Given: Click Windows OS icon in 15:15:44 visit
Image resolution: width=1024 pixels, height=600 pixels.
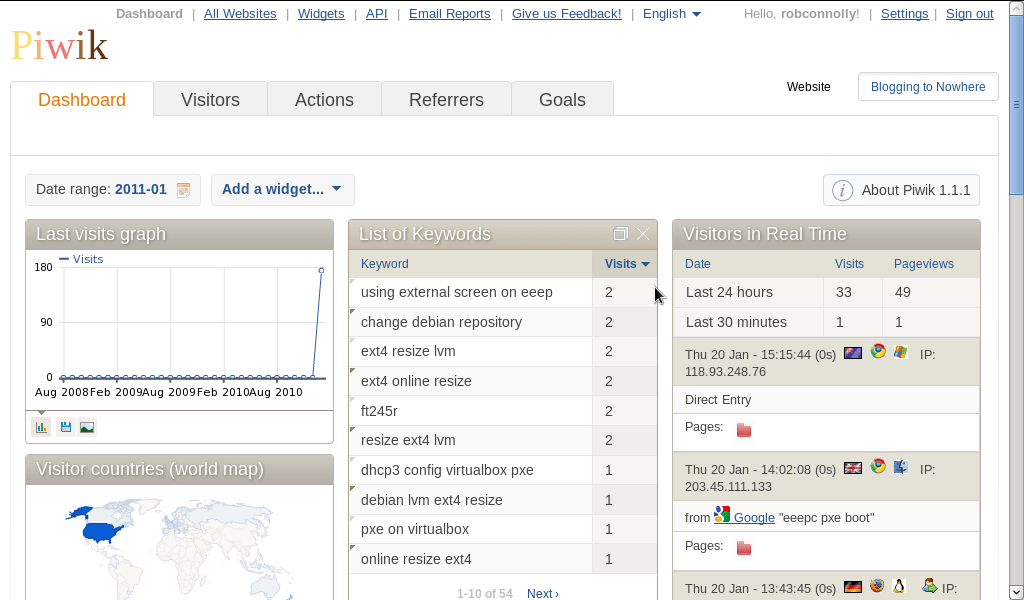Looking at the screenshot, I should (901, 352).
